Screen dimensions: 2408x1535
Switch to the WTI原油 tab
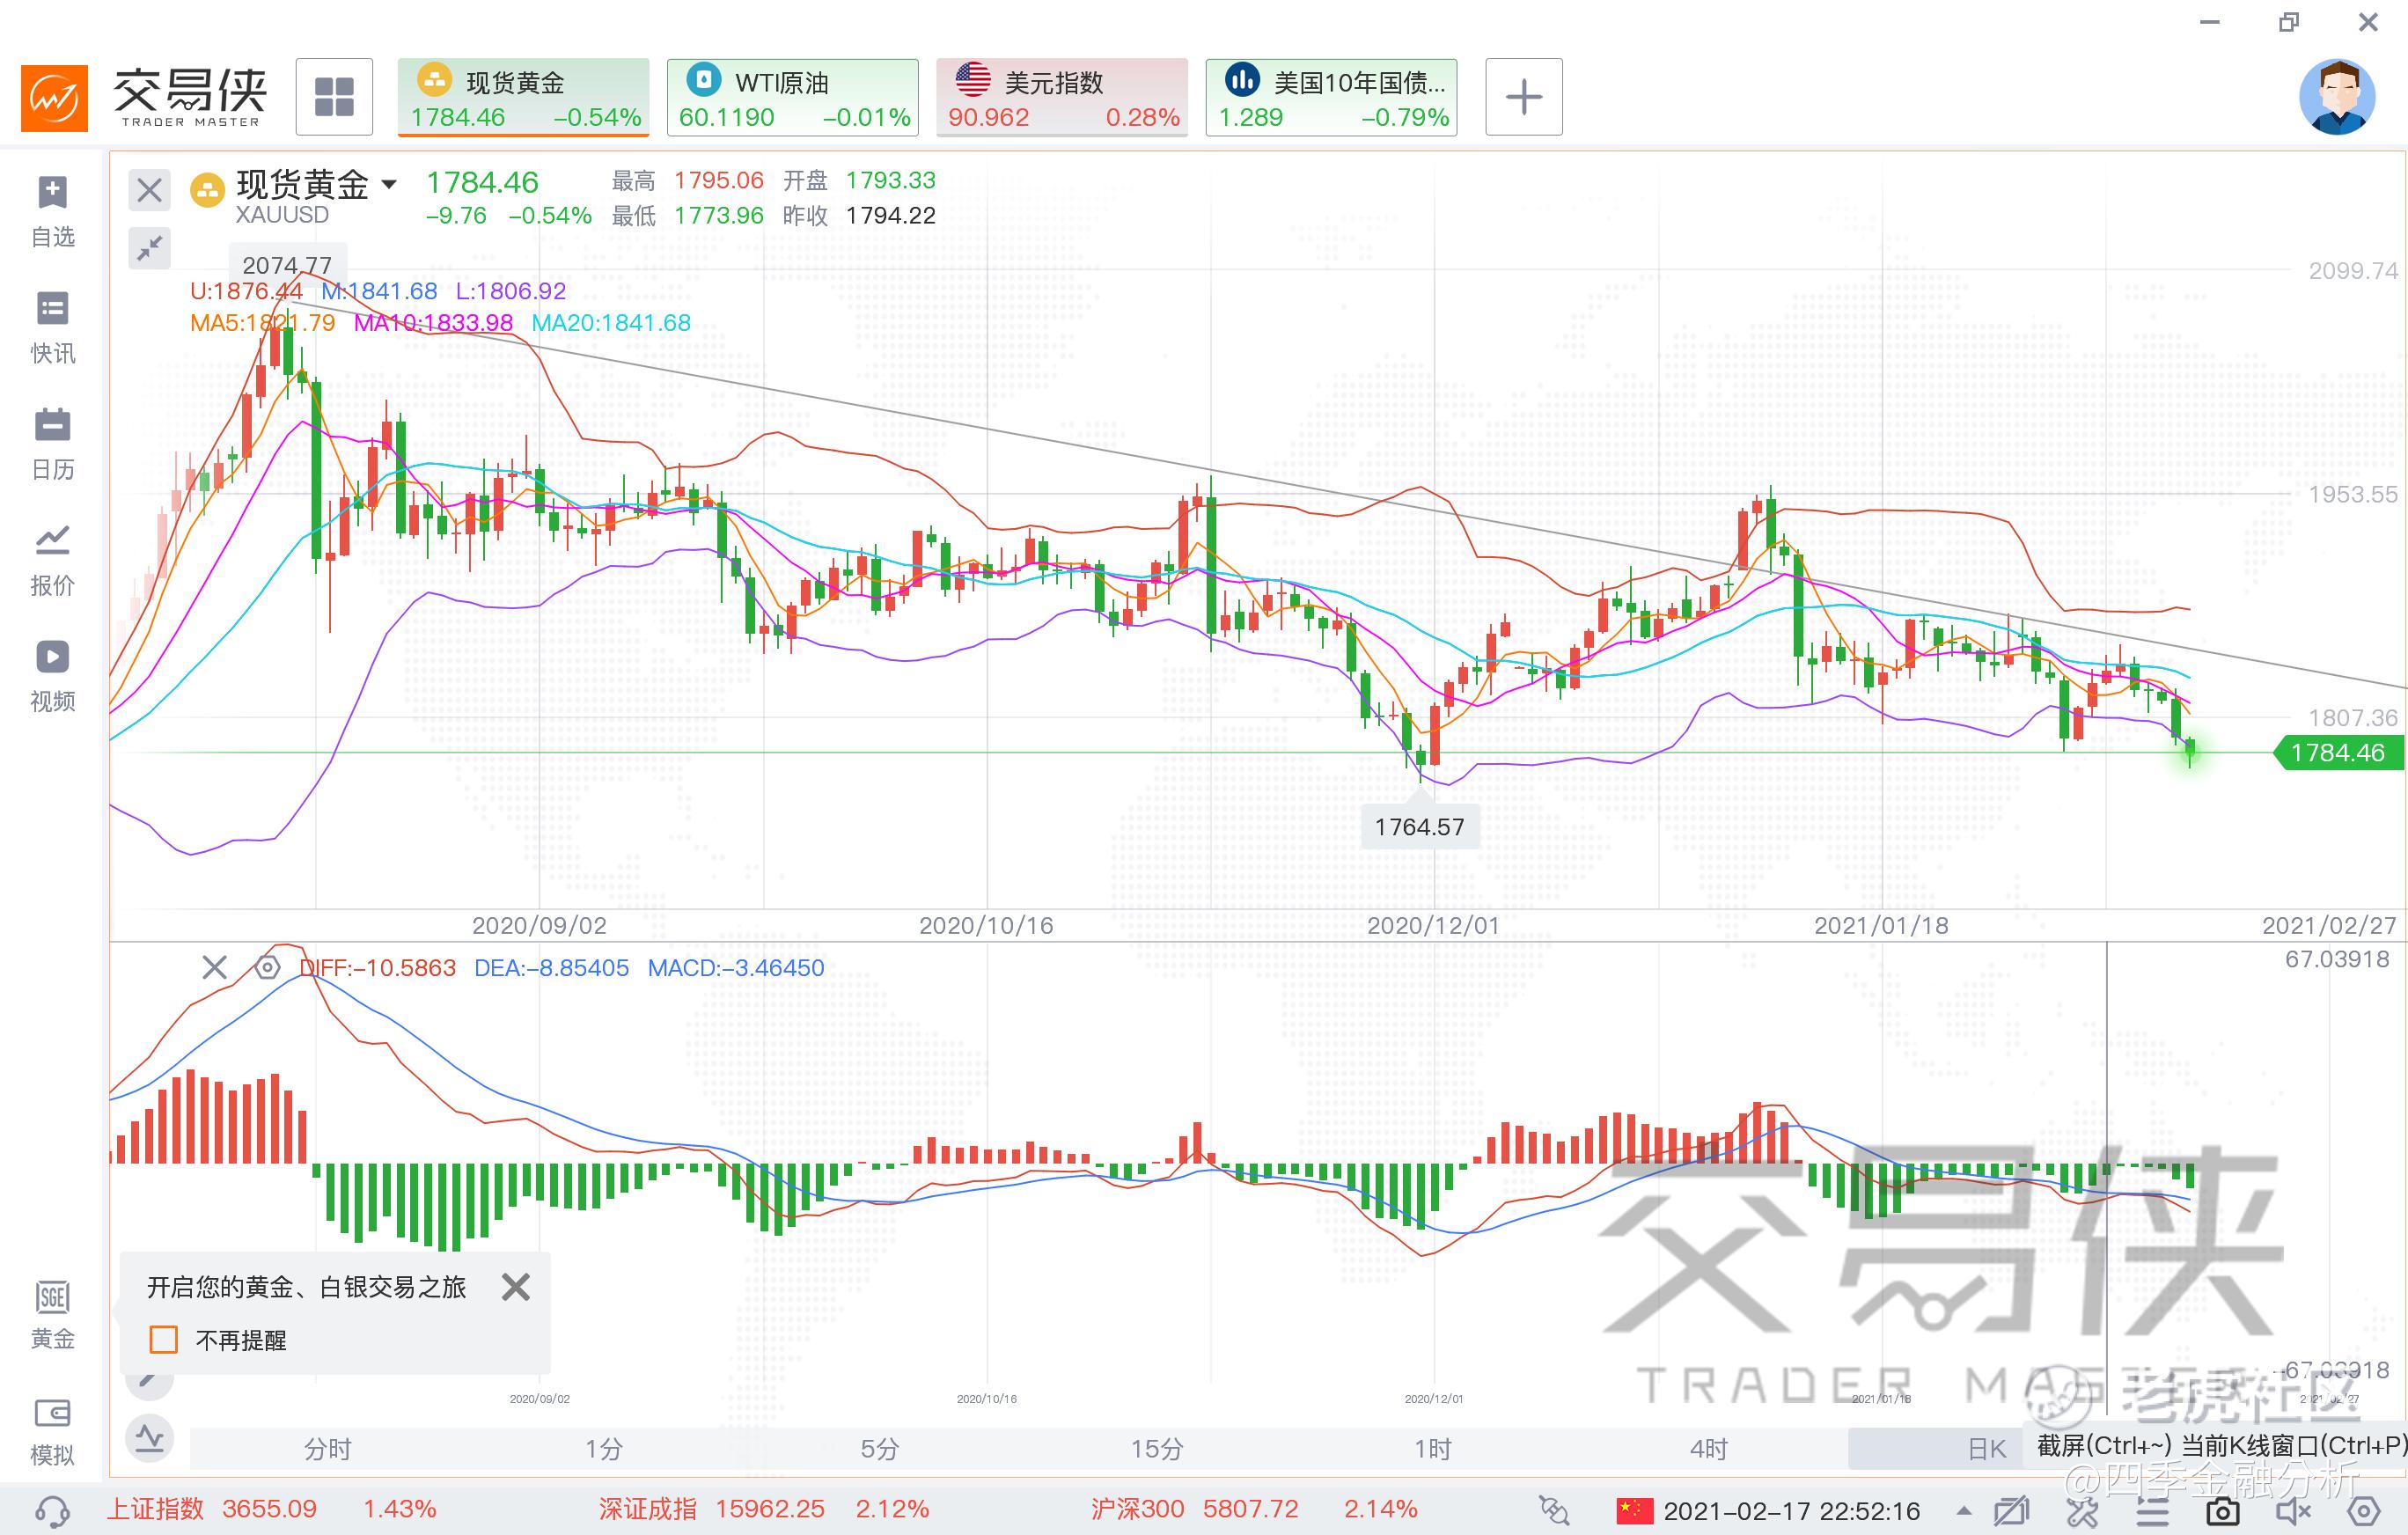point(793,97)
